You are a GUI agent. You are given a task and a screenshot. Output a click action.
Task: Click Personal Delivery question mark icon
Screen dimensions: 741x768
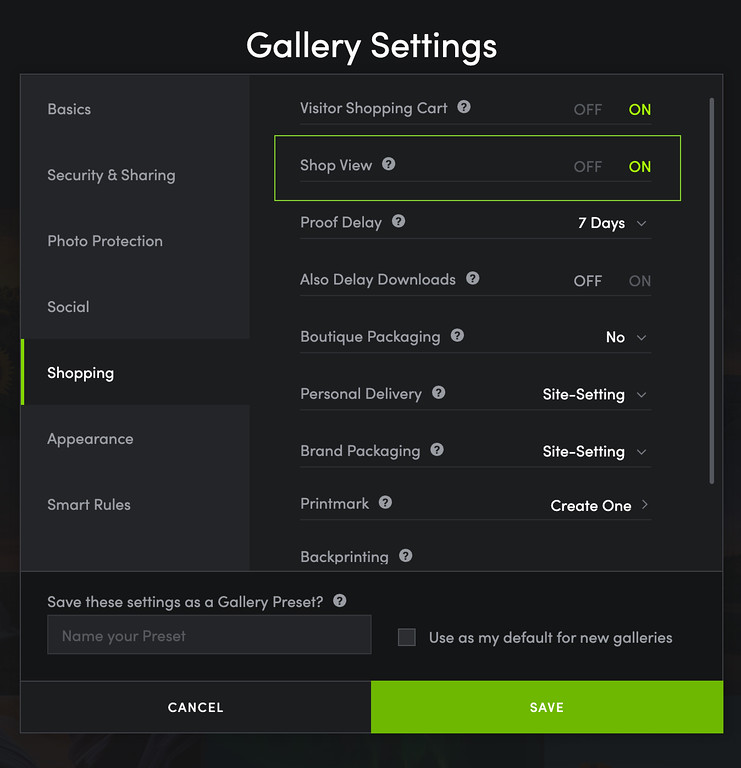click(x=439, y=392)
